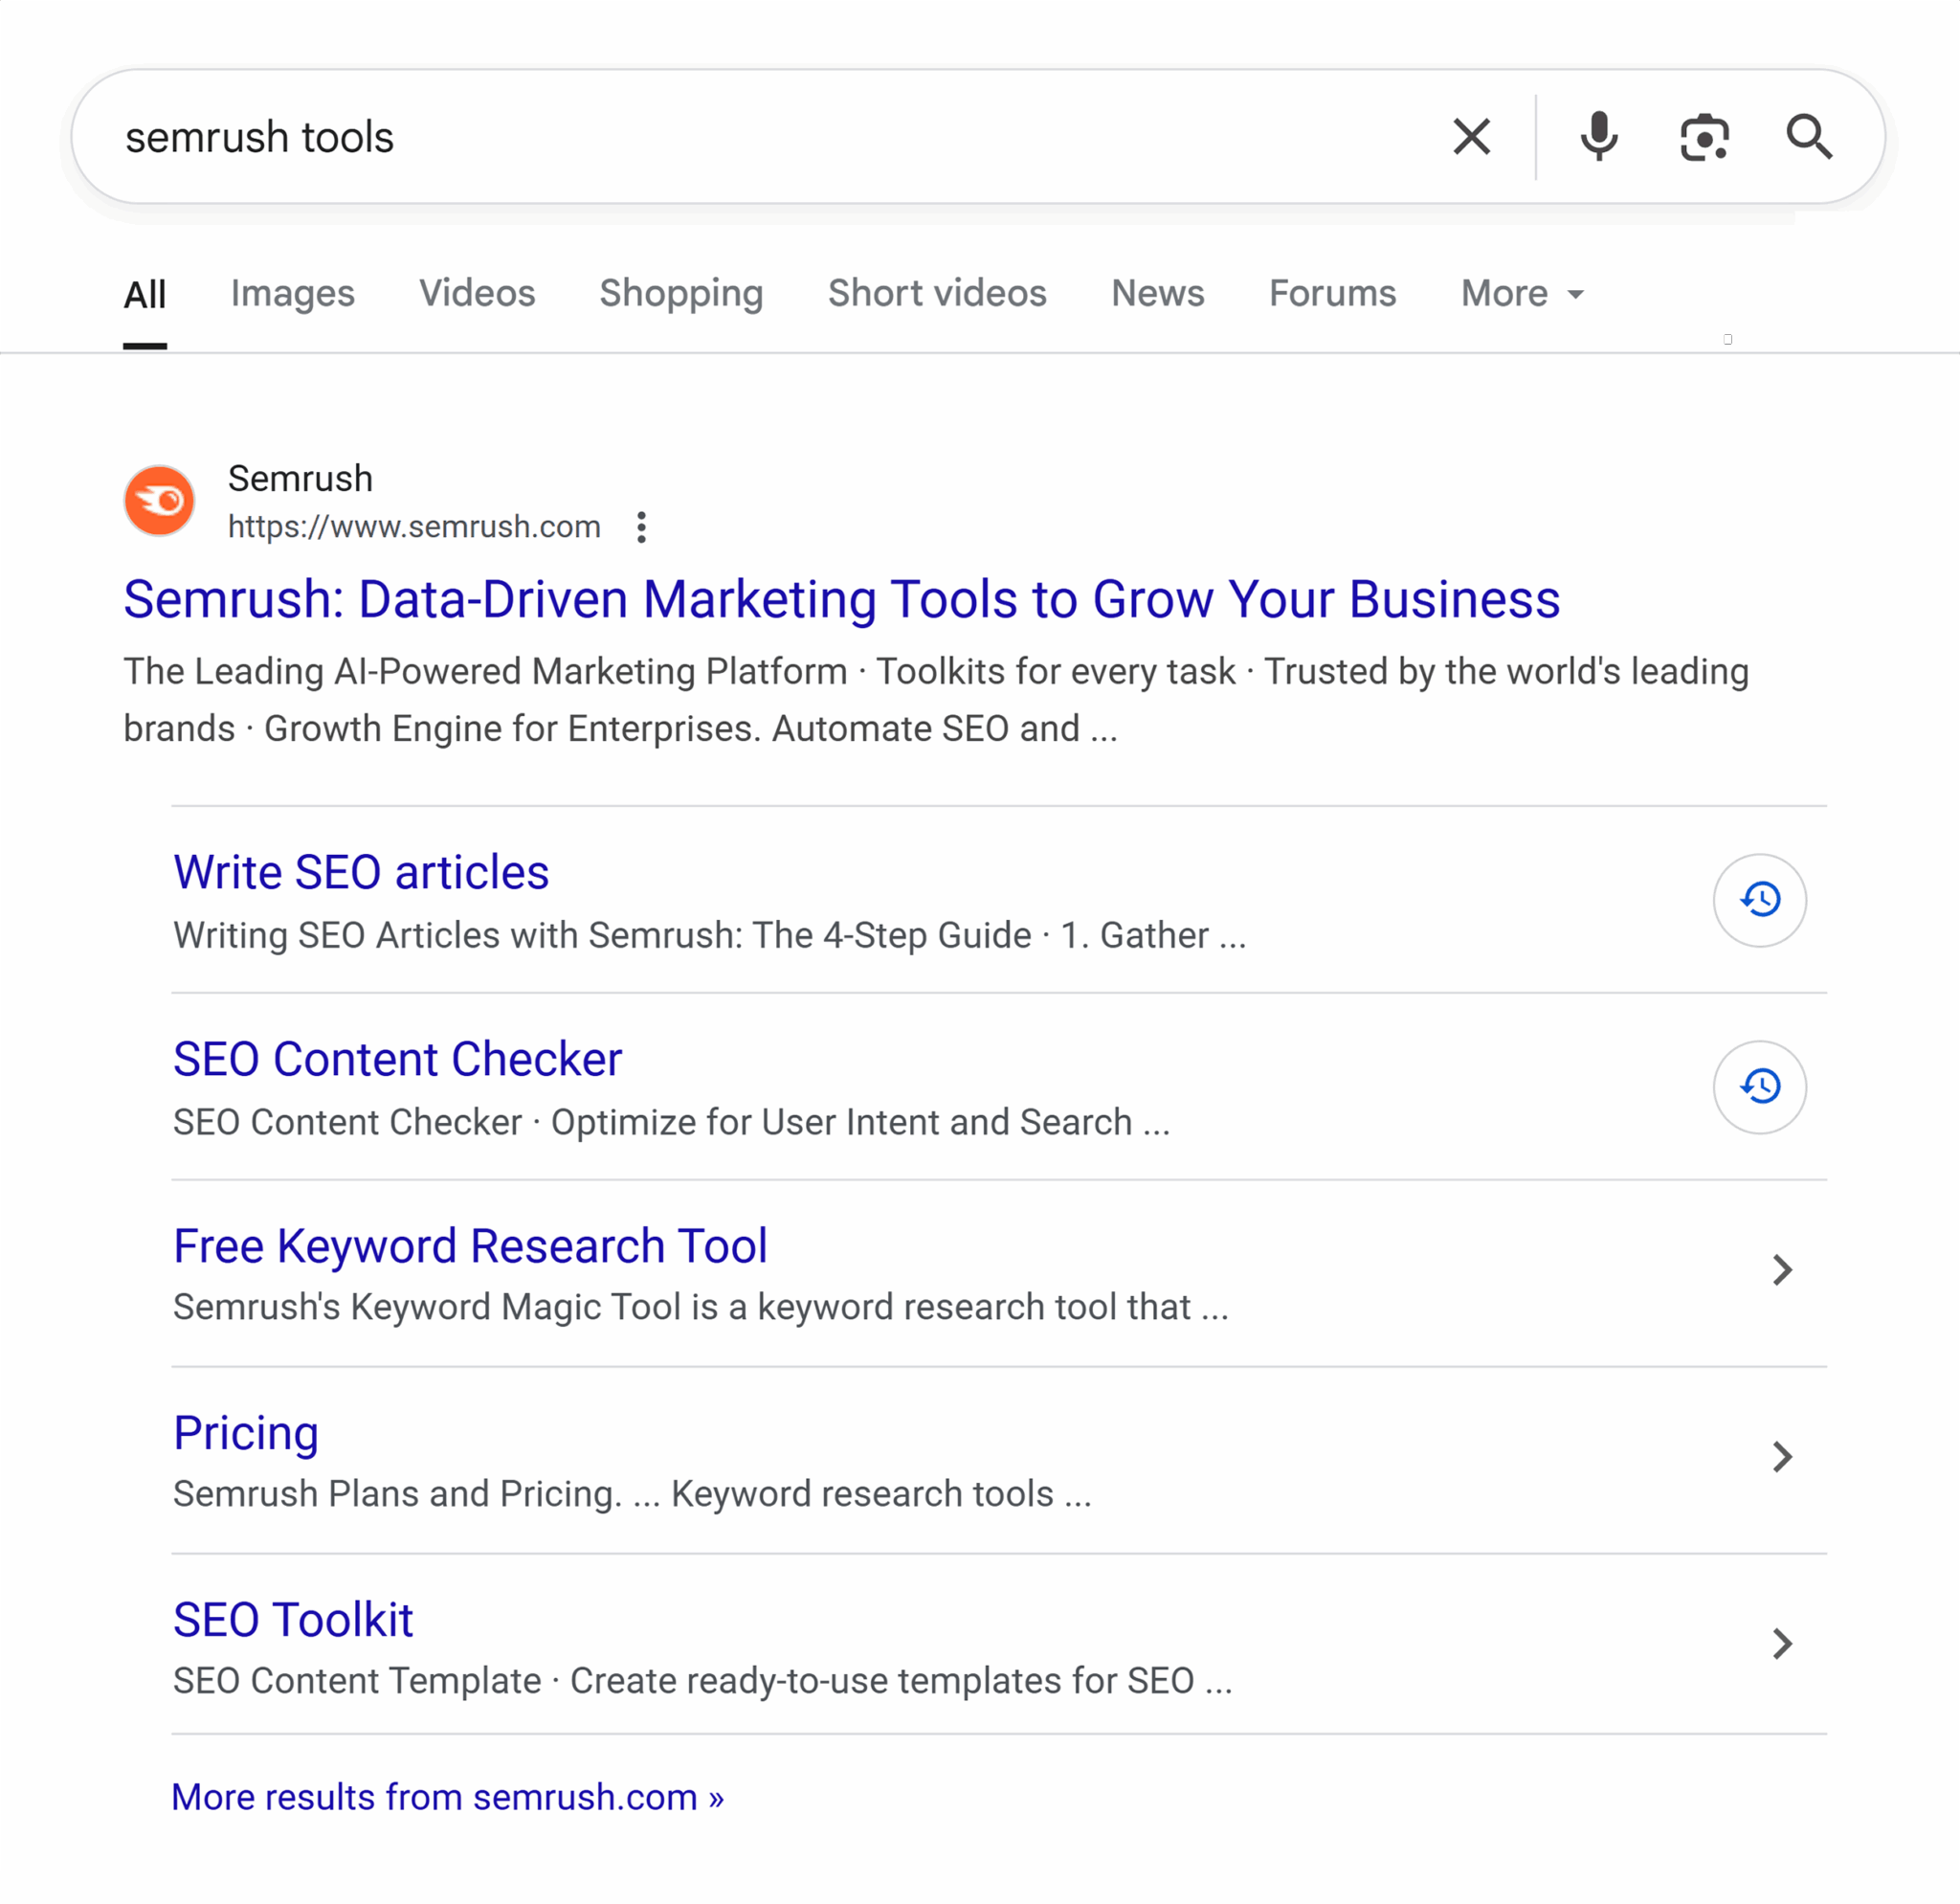Switch to the Short videos tab
Screen dimensions: 1960x1904
[x=937, y=293]
